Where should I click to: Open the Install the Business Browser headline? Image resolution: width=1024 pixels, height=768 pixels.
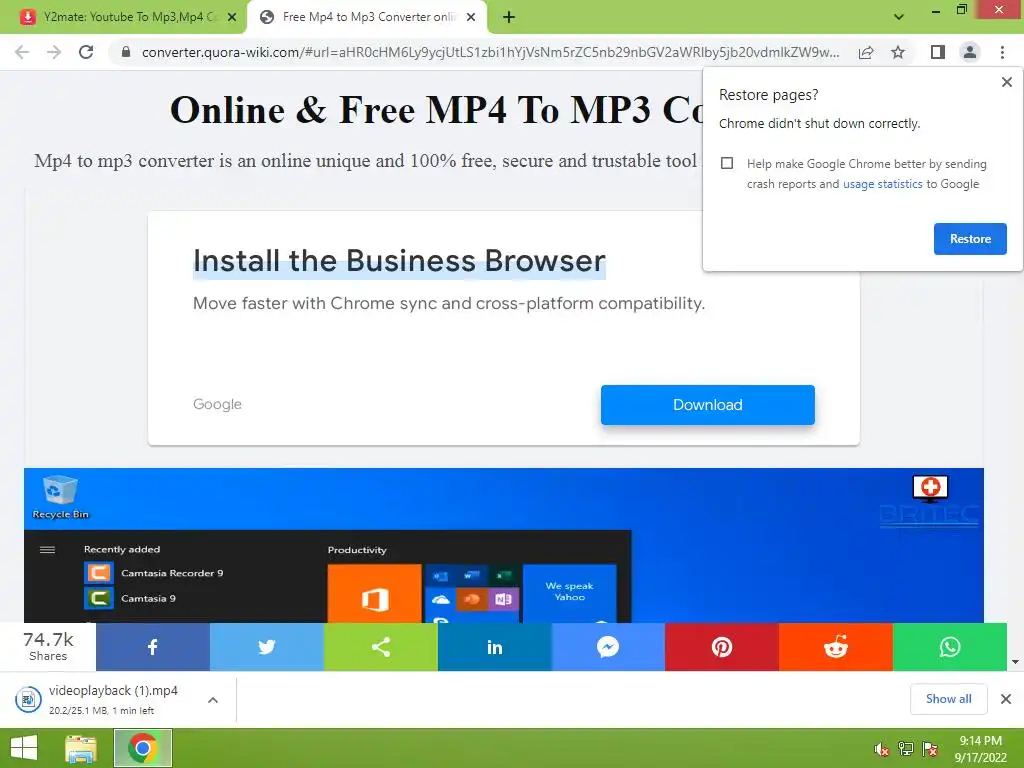pos(399,261)
